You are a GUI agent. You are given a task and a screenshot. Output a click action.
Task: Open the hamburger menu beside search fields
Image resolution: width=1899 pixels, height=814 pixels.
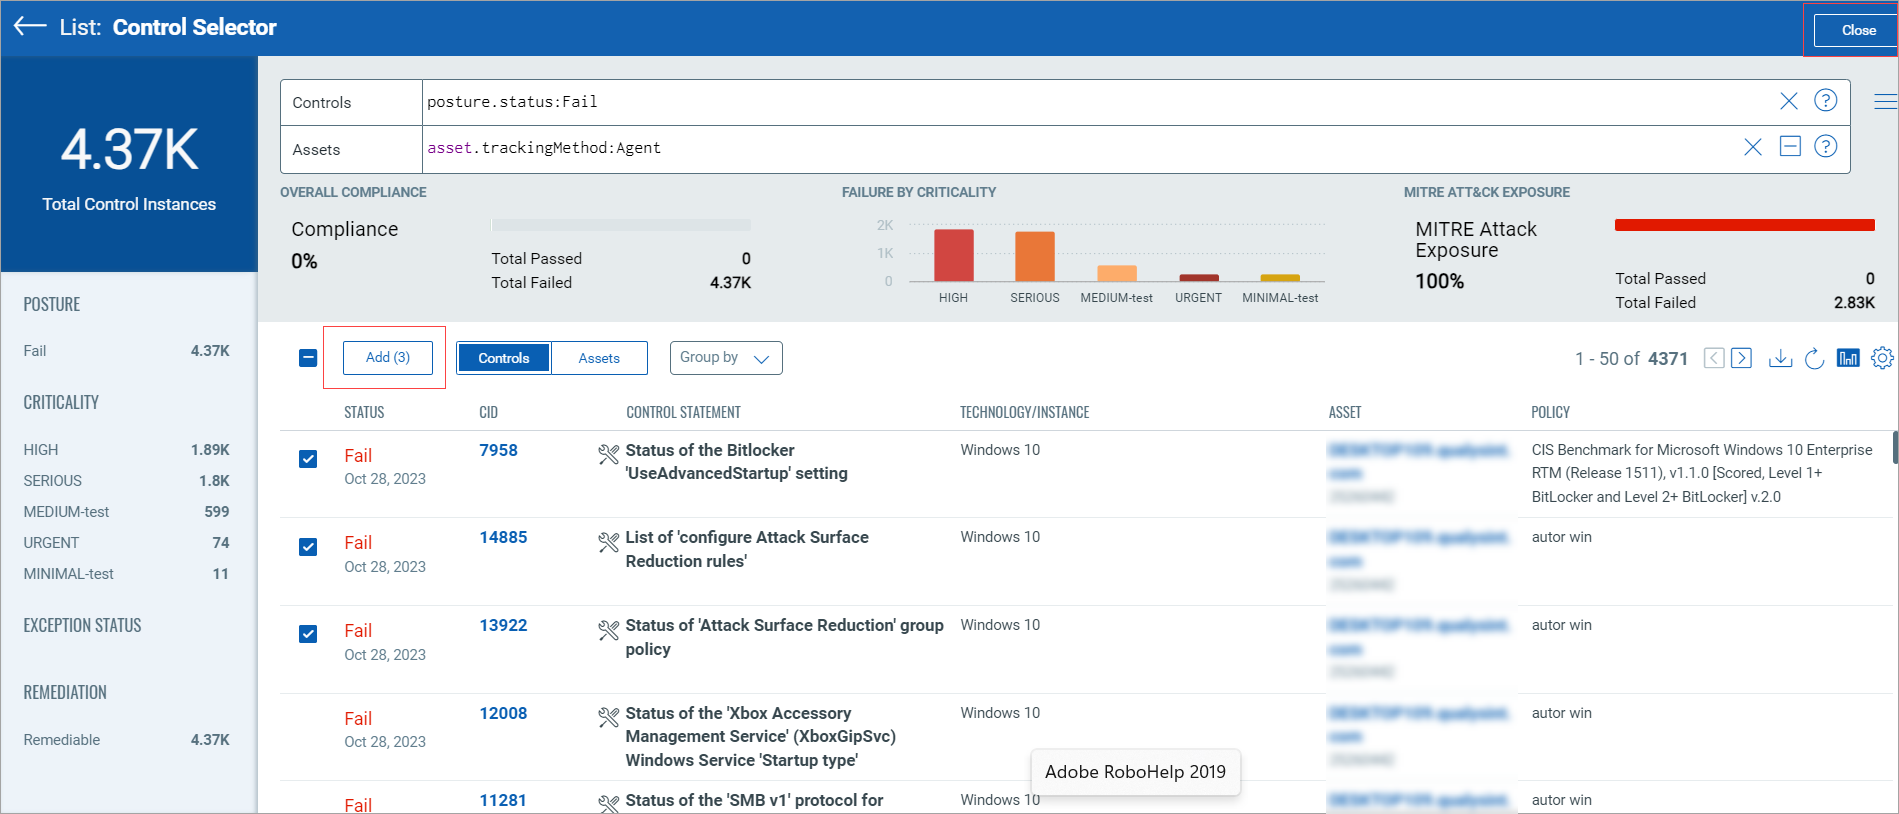click(x=1884, y=101)
